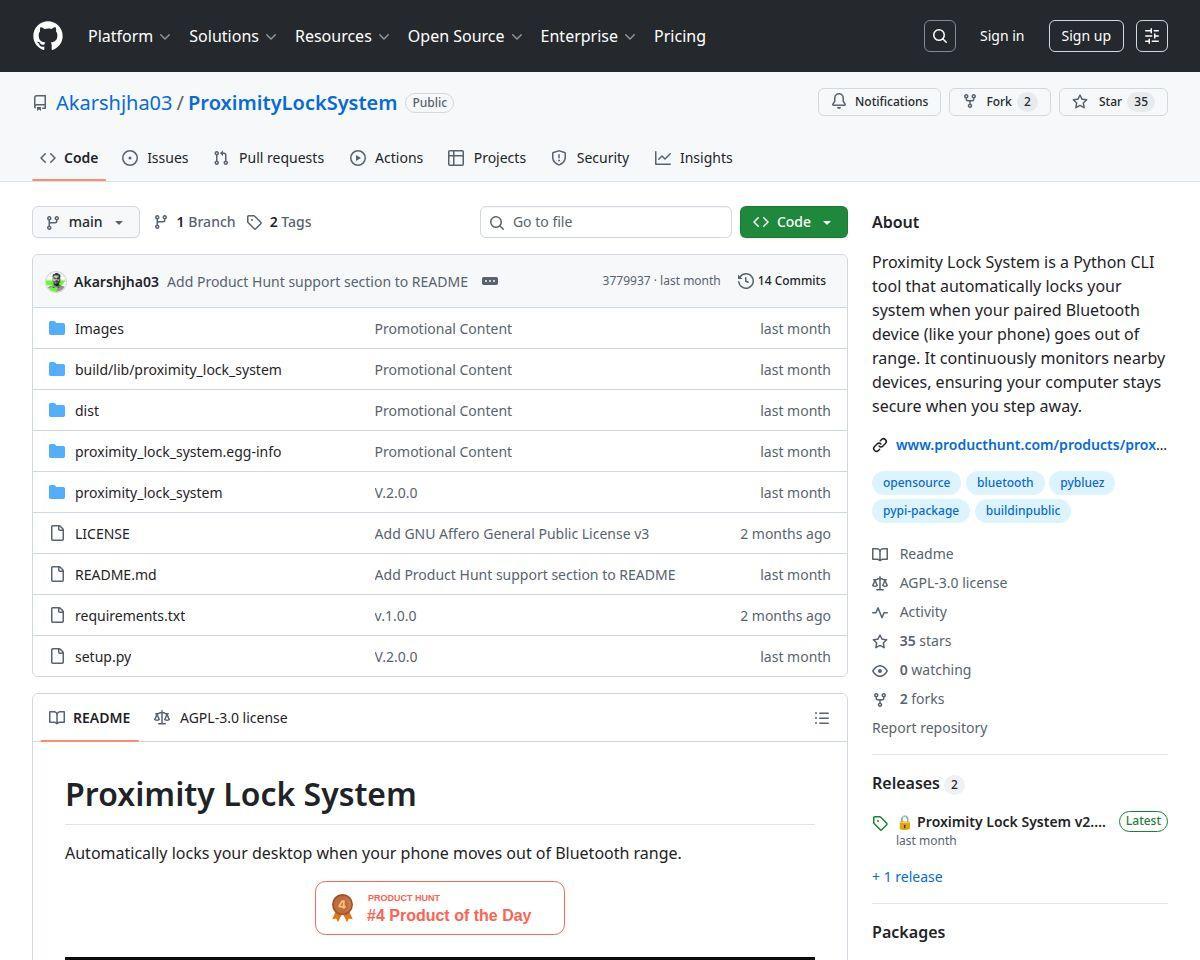Switch to the Actions tab
The image size is (1200, 960).
pos(387,158)
